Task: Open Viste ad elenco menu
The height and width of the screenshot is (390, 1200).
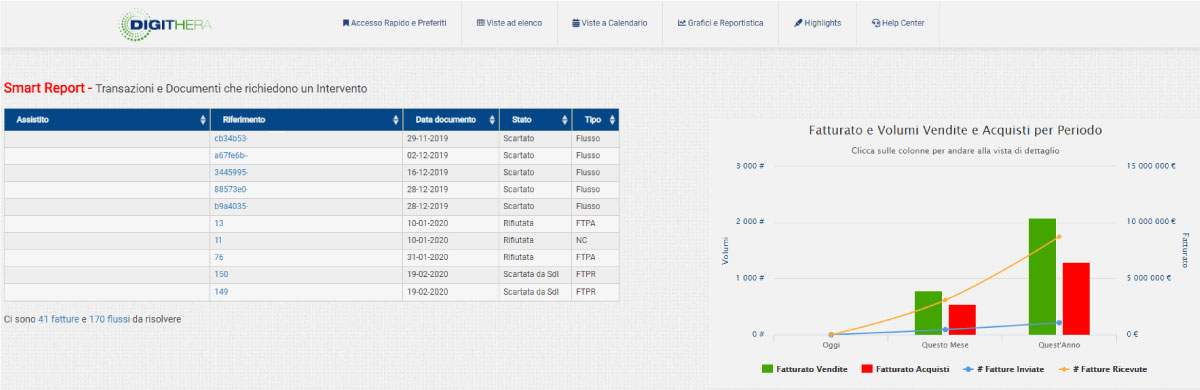Action: pos(509,23)
